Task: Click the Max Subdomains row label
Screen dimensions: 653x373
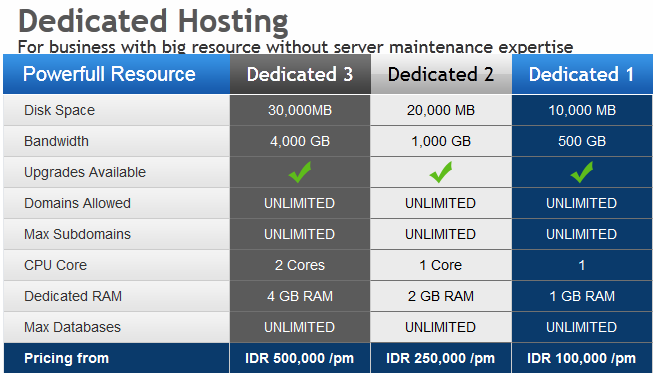Action: 77,234
